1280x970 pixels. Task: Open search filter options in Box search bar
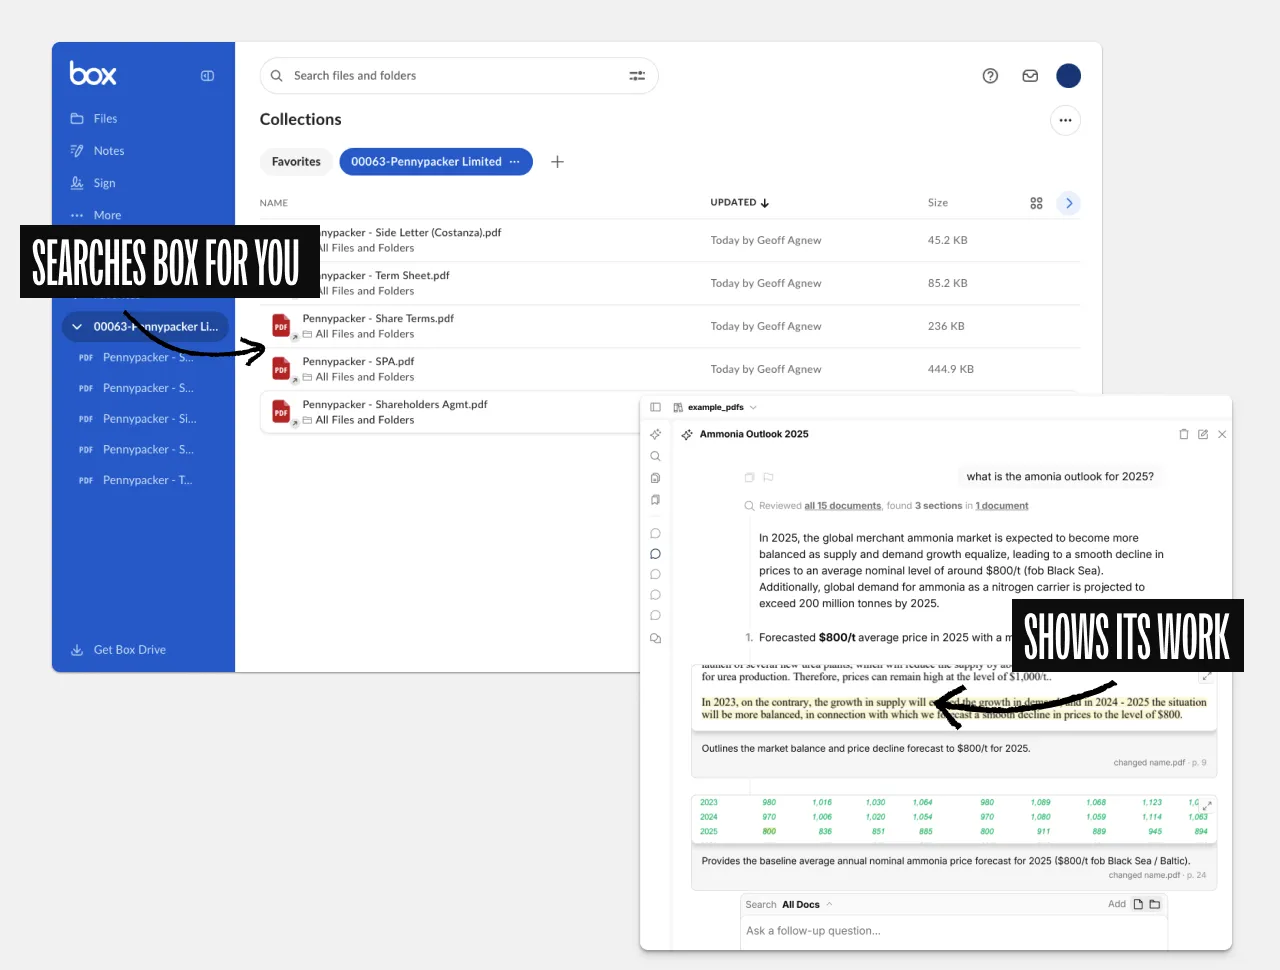pyautogui.click(x=637, y=76)
